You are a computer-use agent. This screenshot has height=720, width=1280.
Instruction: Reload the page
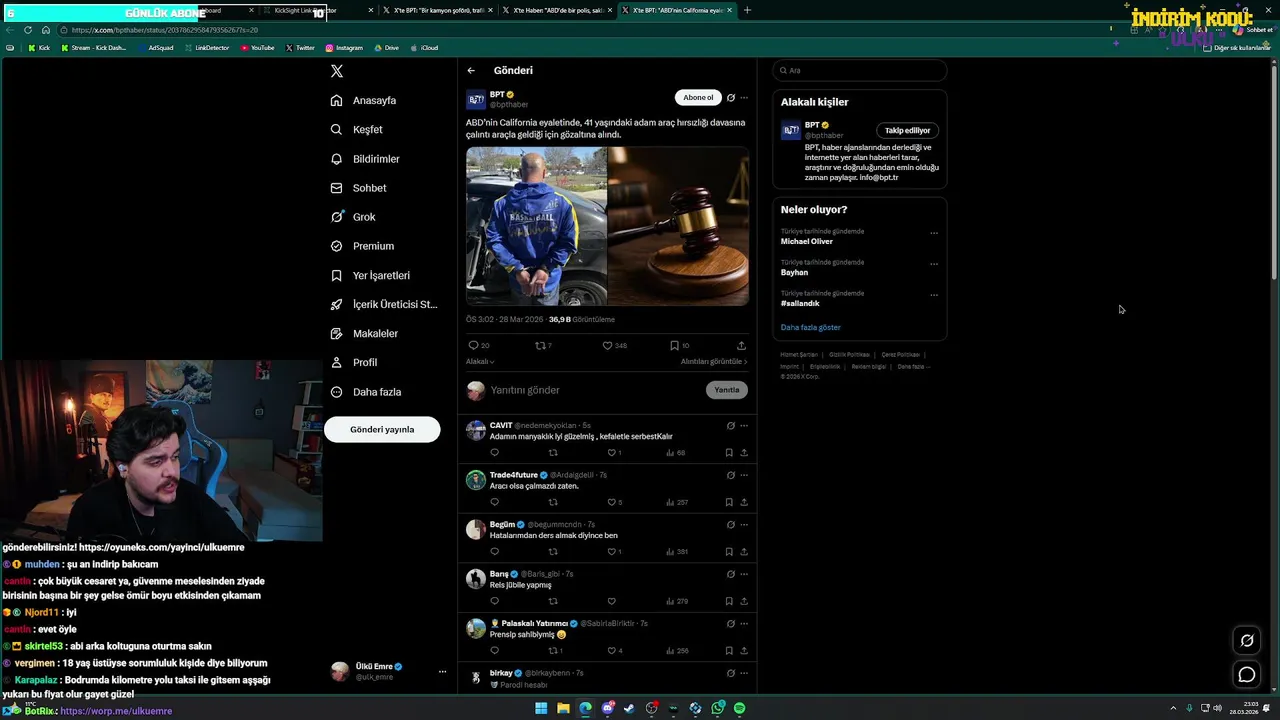tap(28, 30)
